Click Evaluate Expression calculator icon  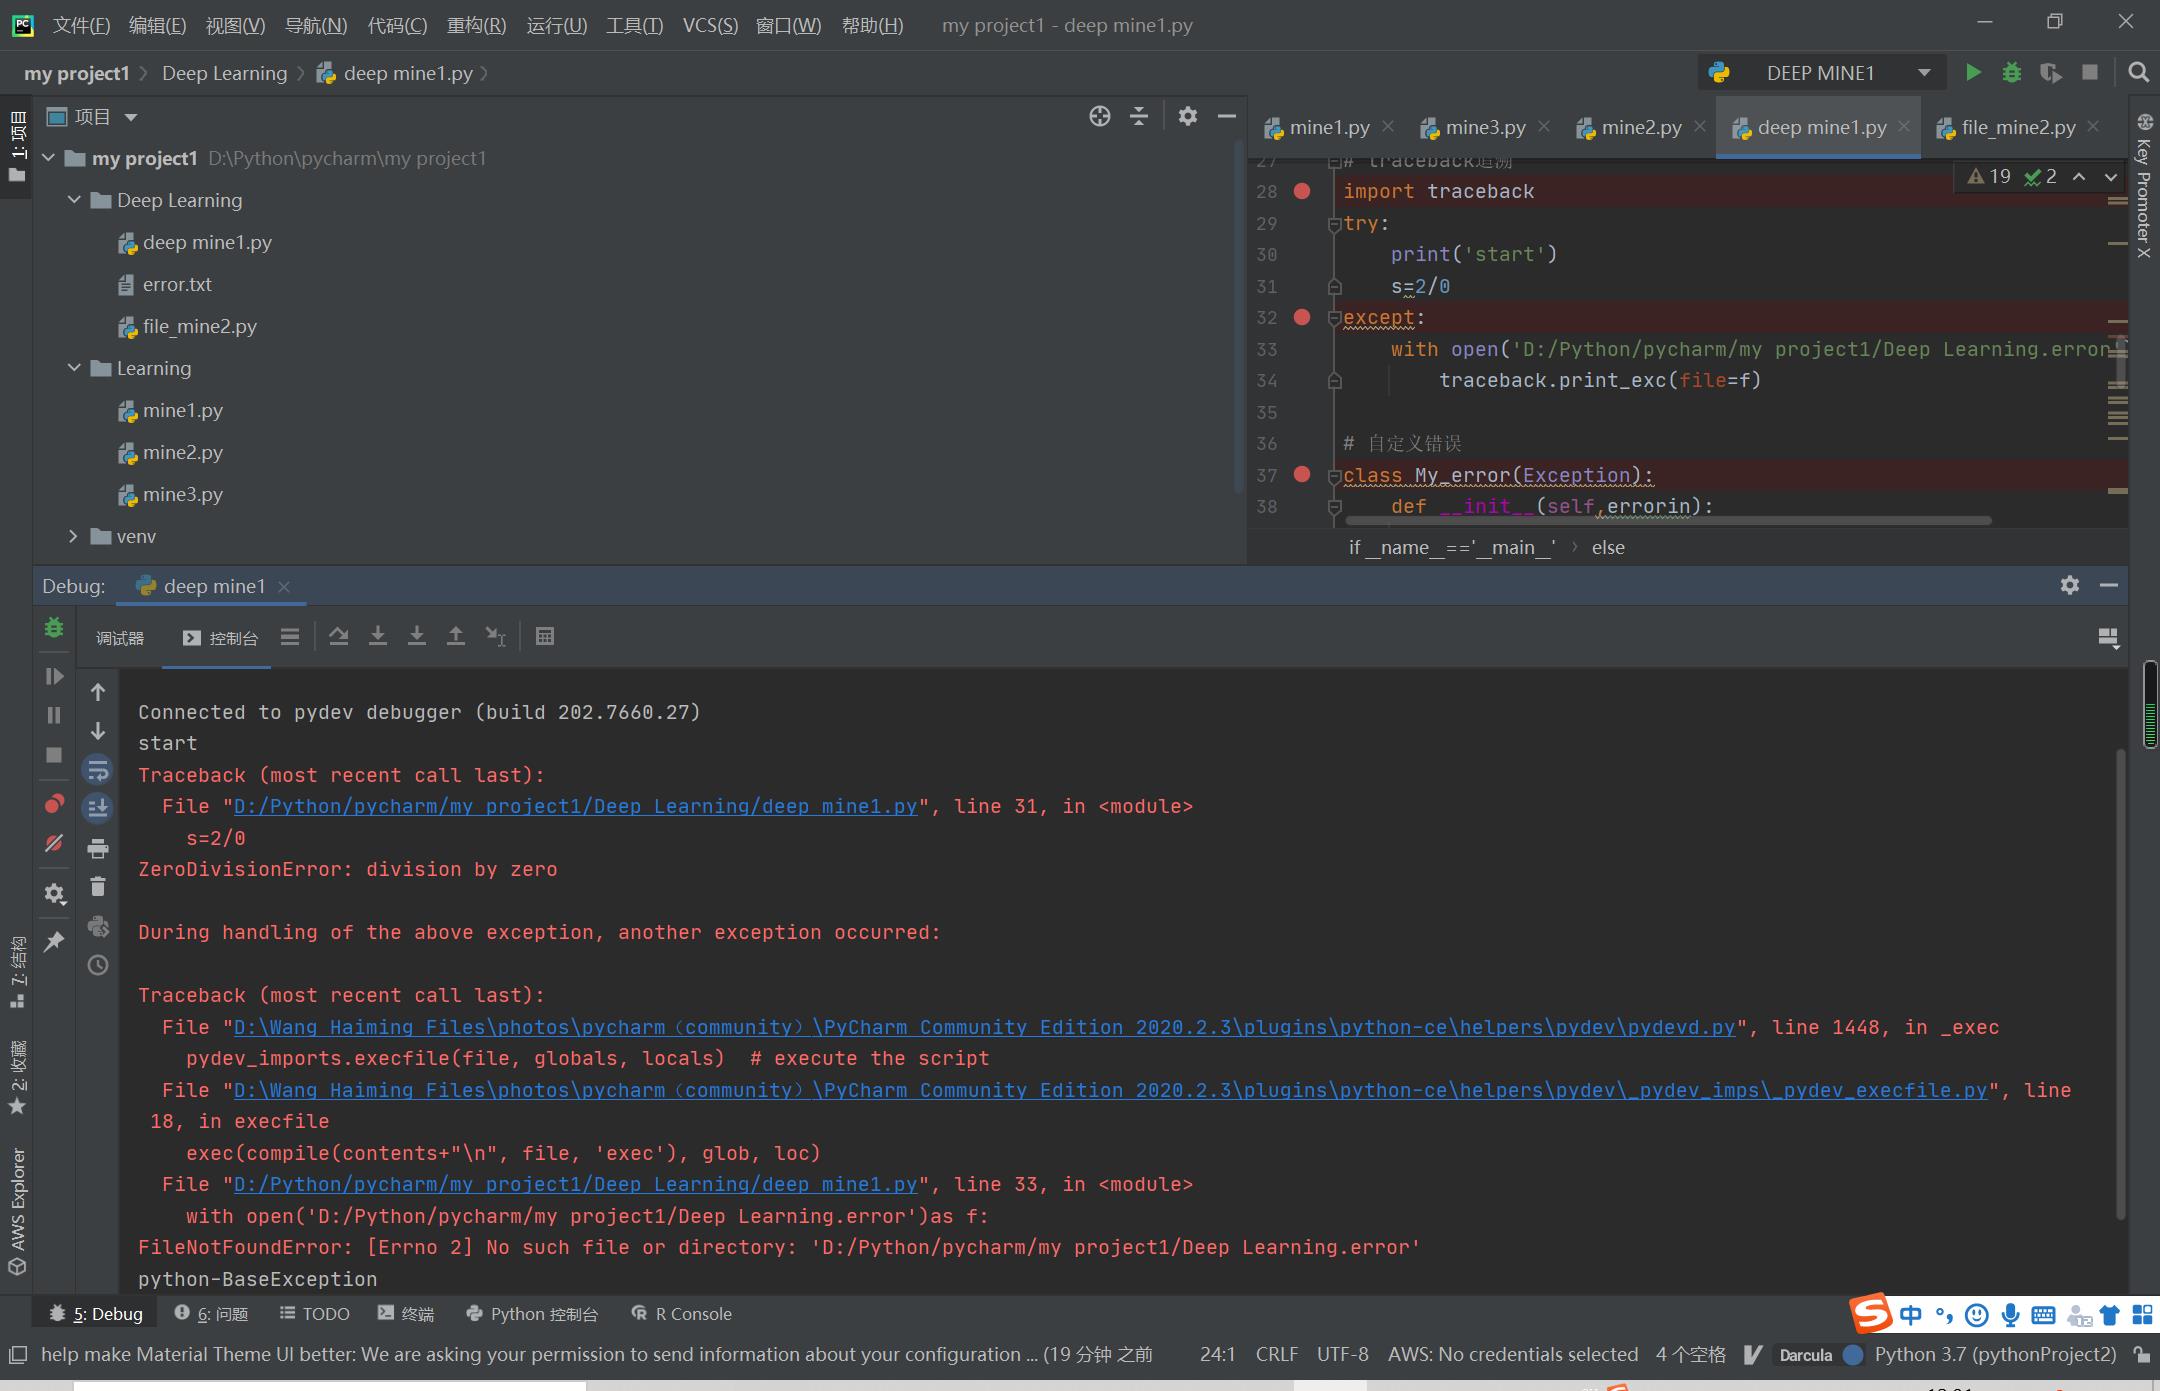pos(545,636)
